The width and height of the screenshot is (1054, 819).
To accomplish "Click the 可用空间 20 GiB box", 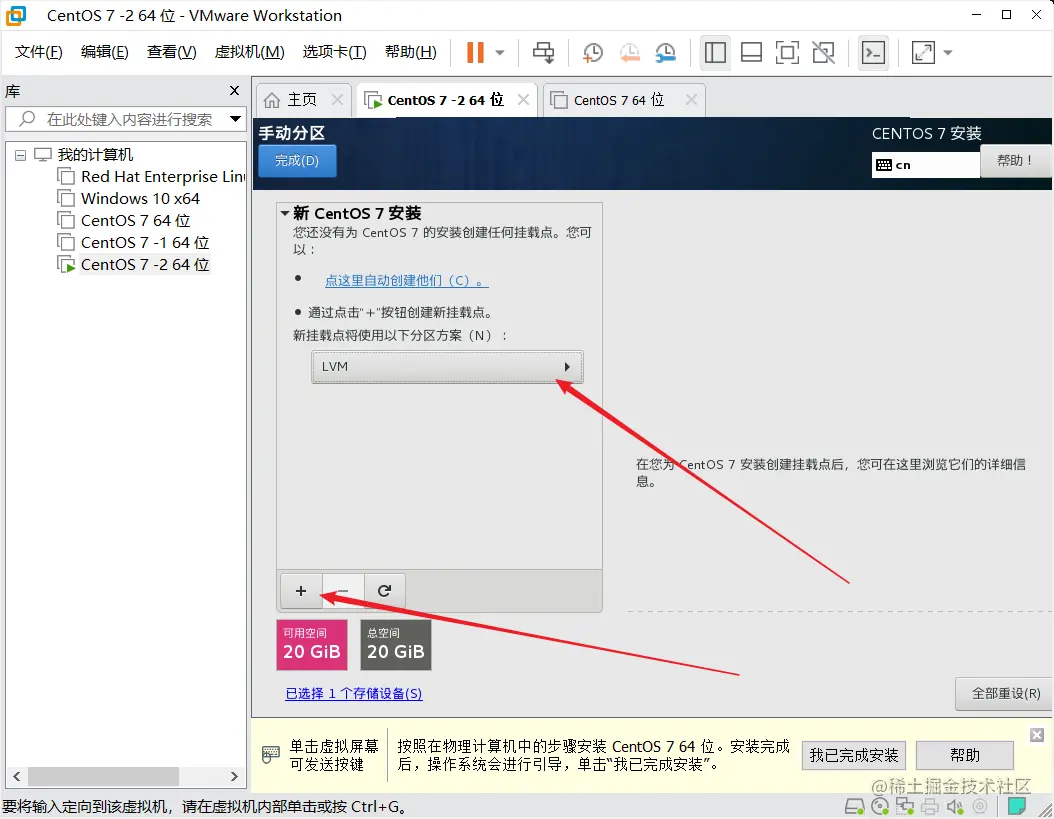I will 312,645.
